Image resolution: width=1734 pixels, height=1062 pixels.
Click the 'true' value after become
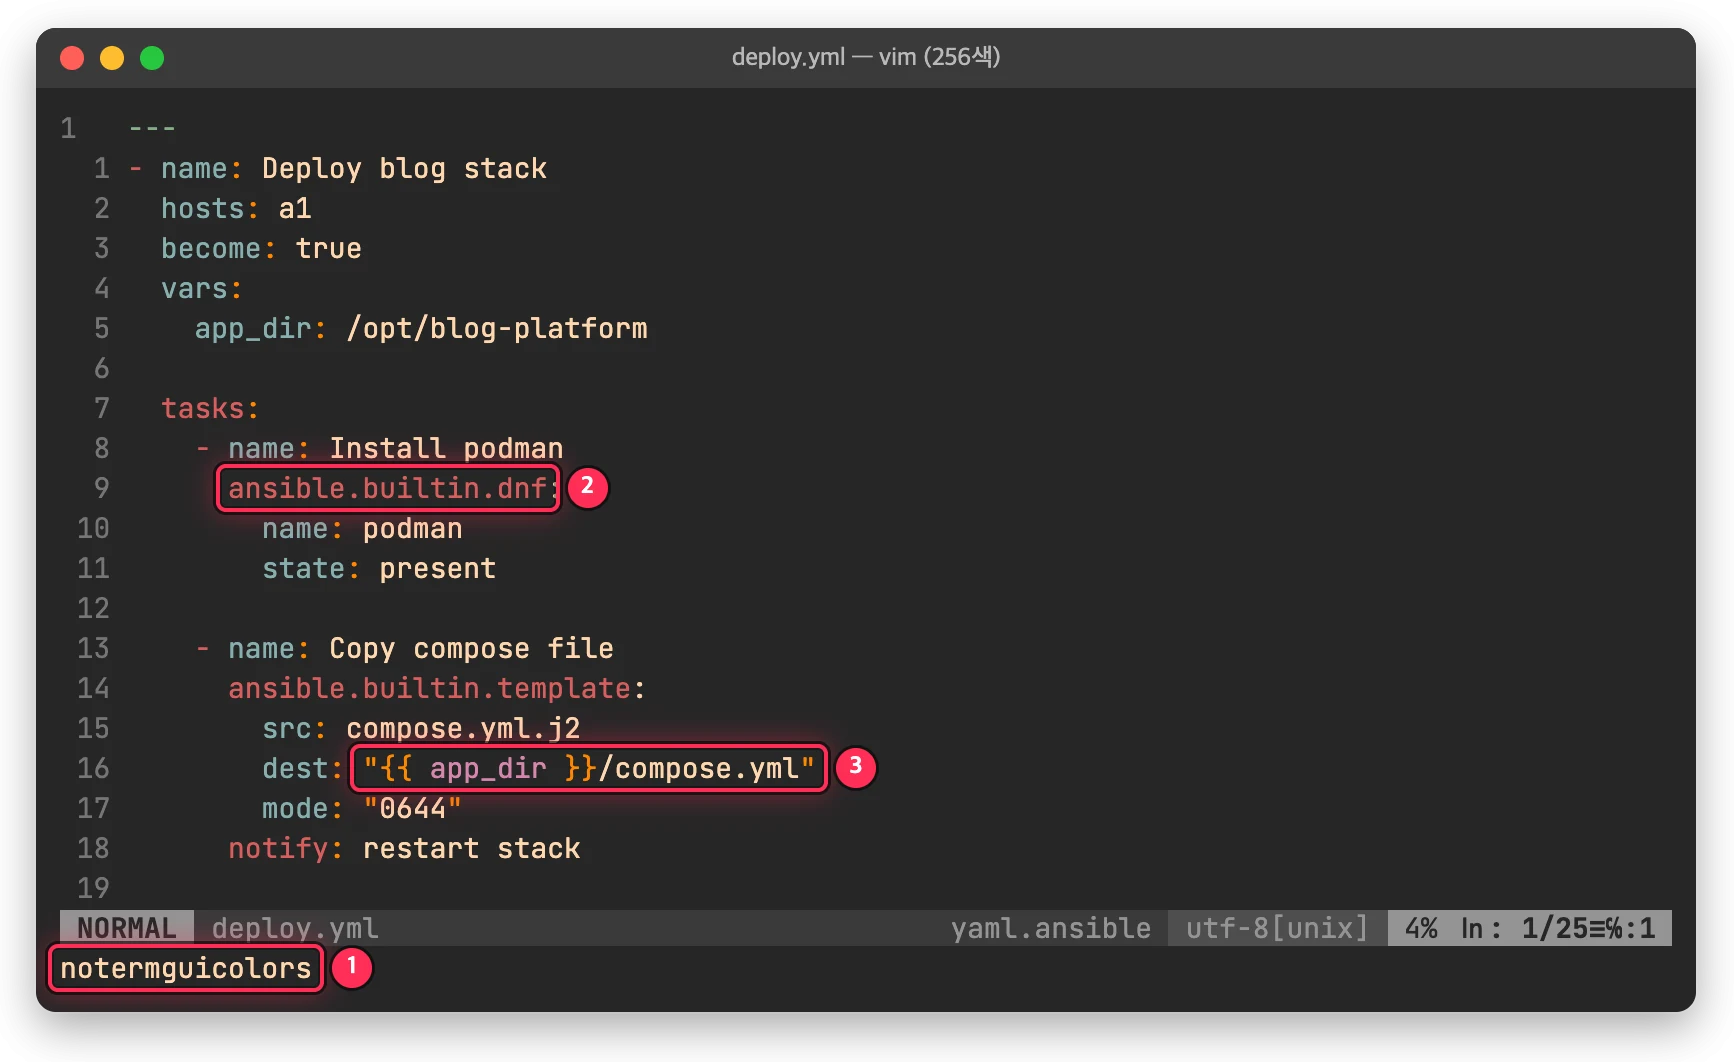[328, 248]
